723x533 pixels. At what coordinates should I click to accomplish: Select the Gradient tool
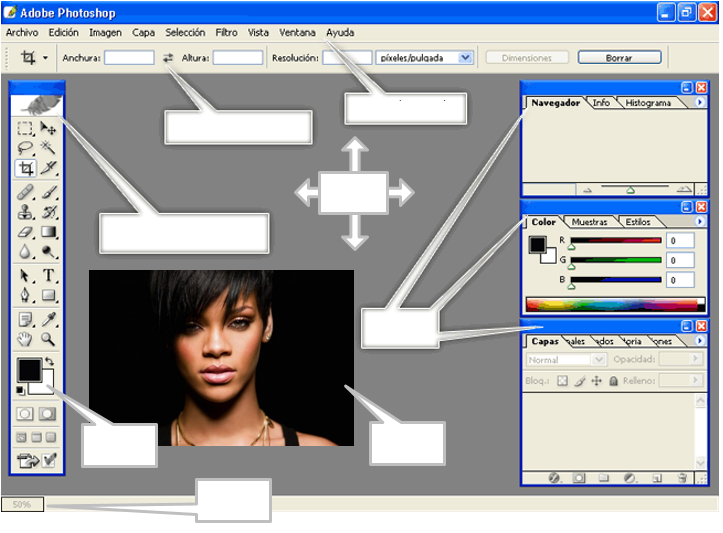coord(48,232)
